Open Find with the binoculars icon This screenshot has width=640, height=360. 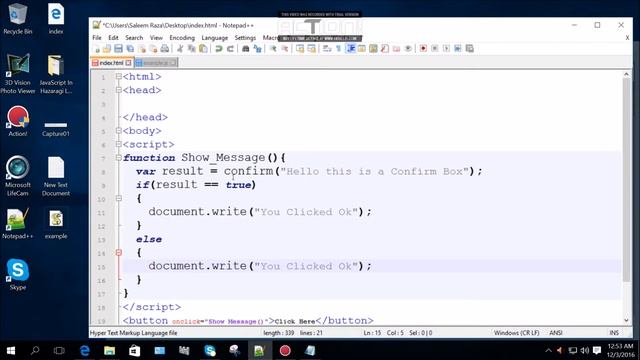click(x=246, y=49)
